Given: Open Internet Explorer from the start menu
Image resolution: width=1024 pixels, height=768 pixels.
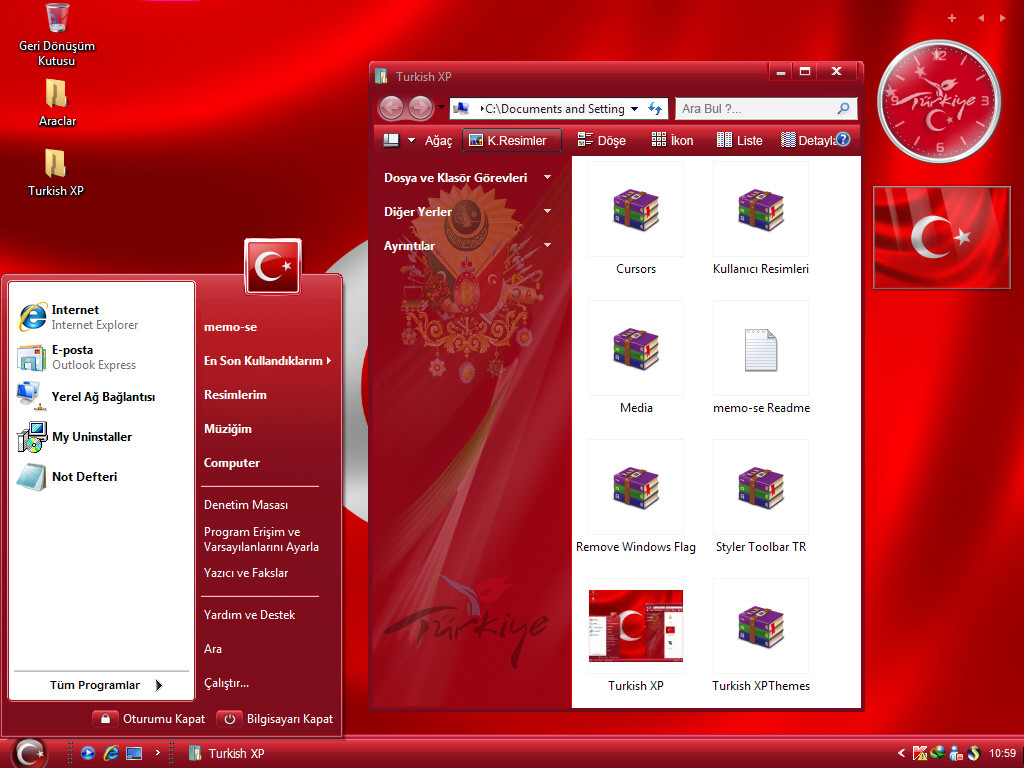Looking at the screenshot, I should coord(78,317).
